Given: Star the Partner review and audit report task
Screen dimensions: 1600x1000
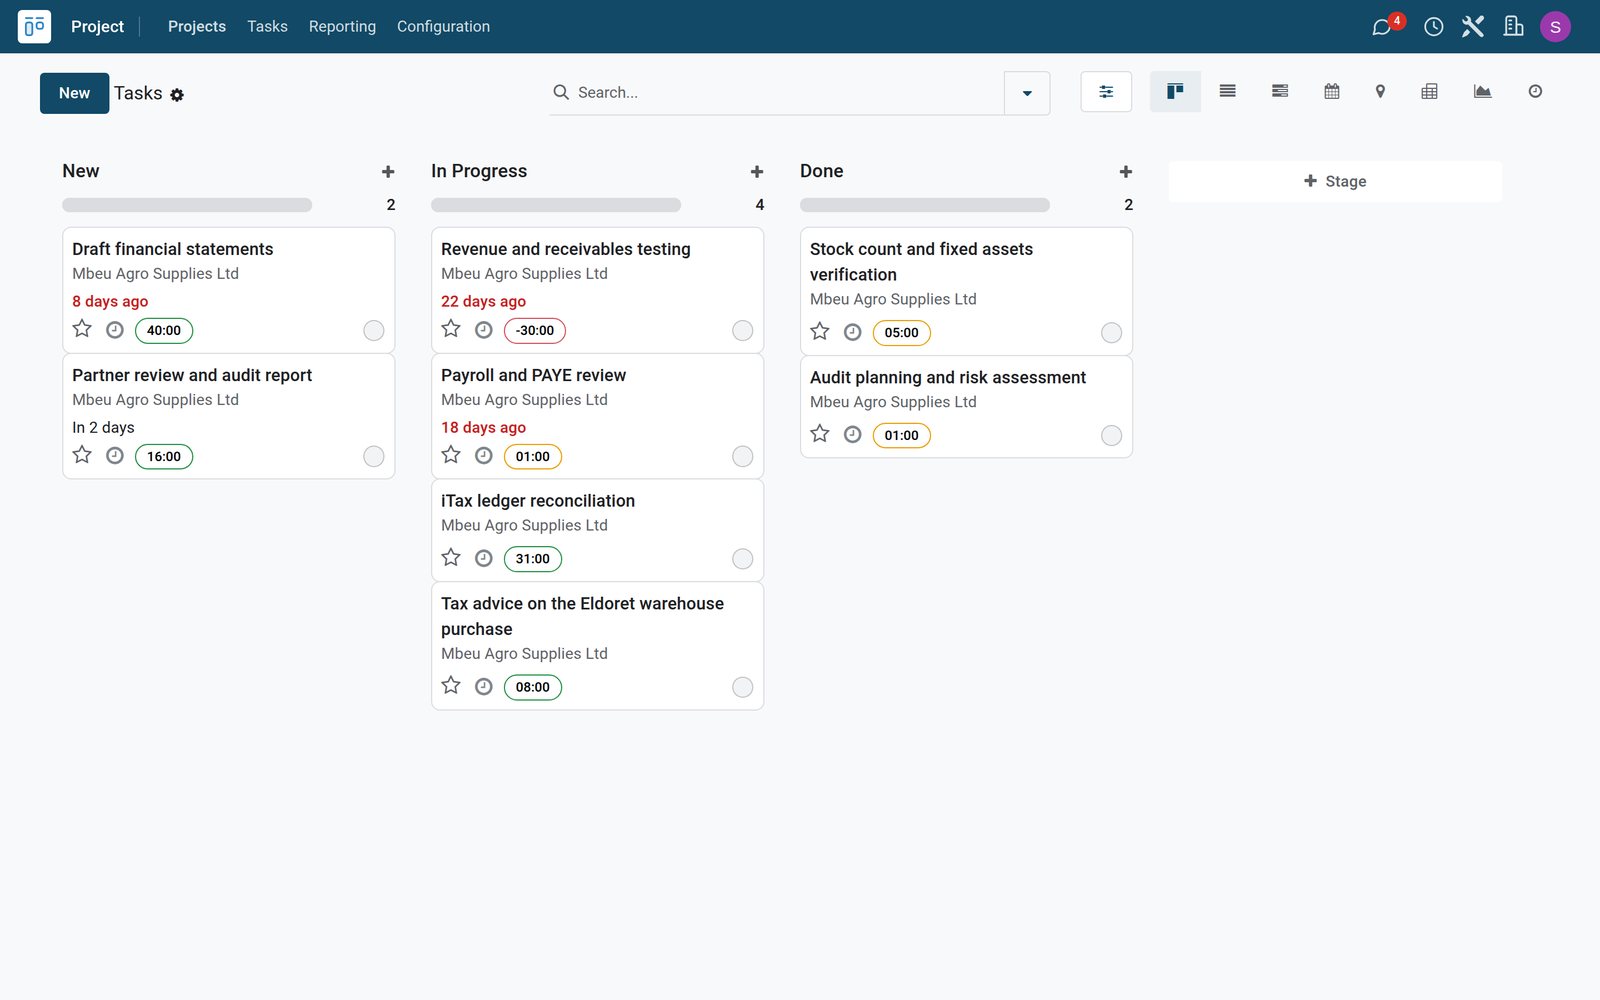Looking at the screenshot, I should (82, 455).
